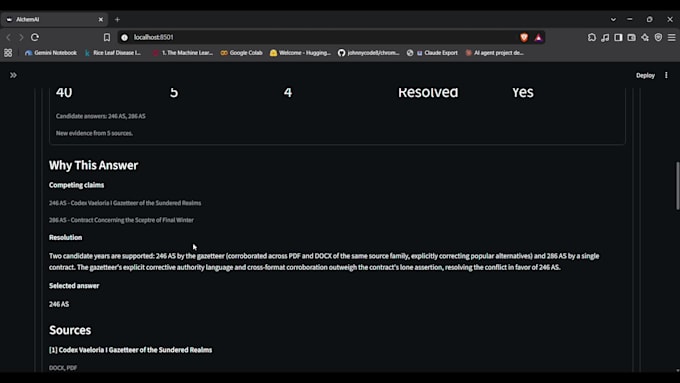Go forward using the browser forward arrow

click(21, 37)
